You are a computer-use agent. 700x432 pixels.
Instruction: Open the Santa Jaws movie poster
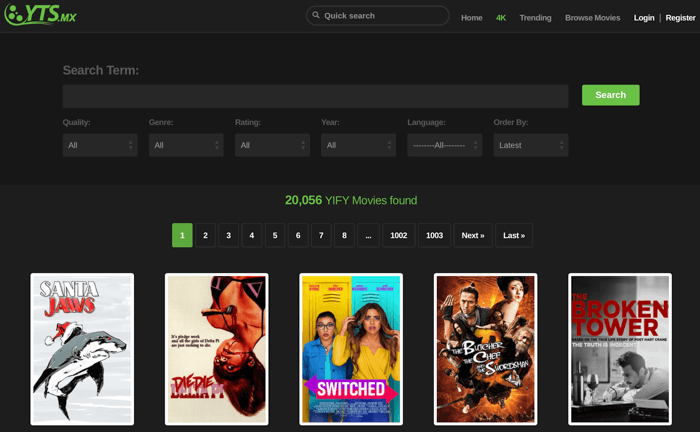[82, 349]
